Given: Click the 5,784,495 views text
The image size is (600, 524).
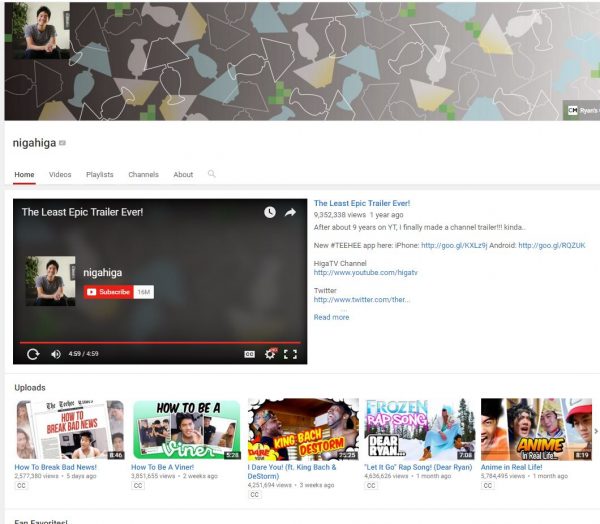Looking at the screenshot, I should (503, 476).
